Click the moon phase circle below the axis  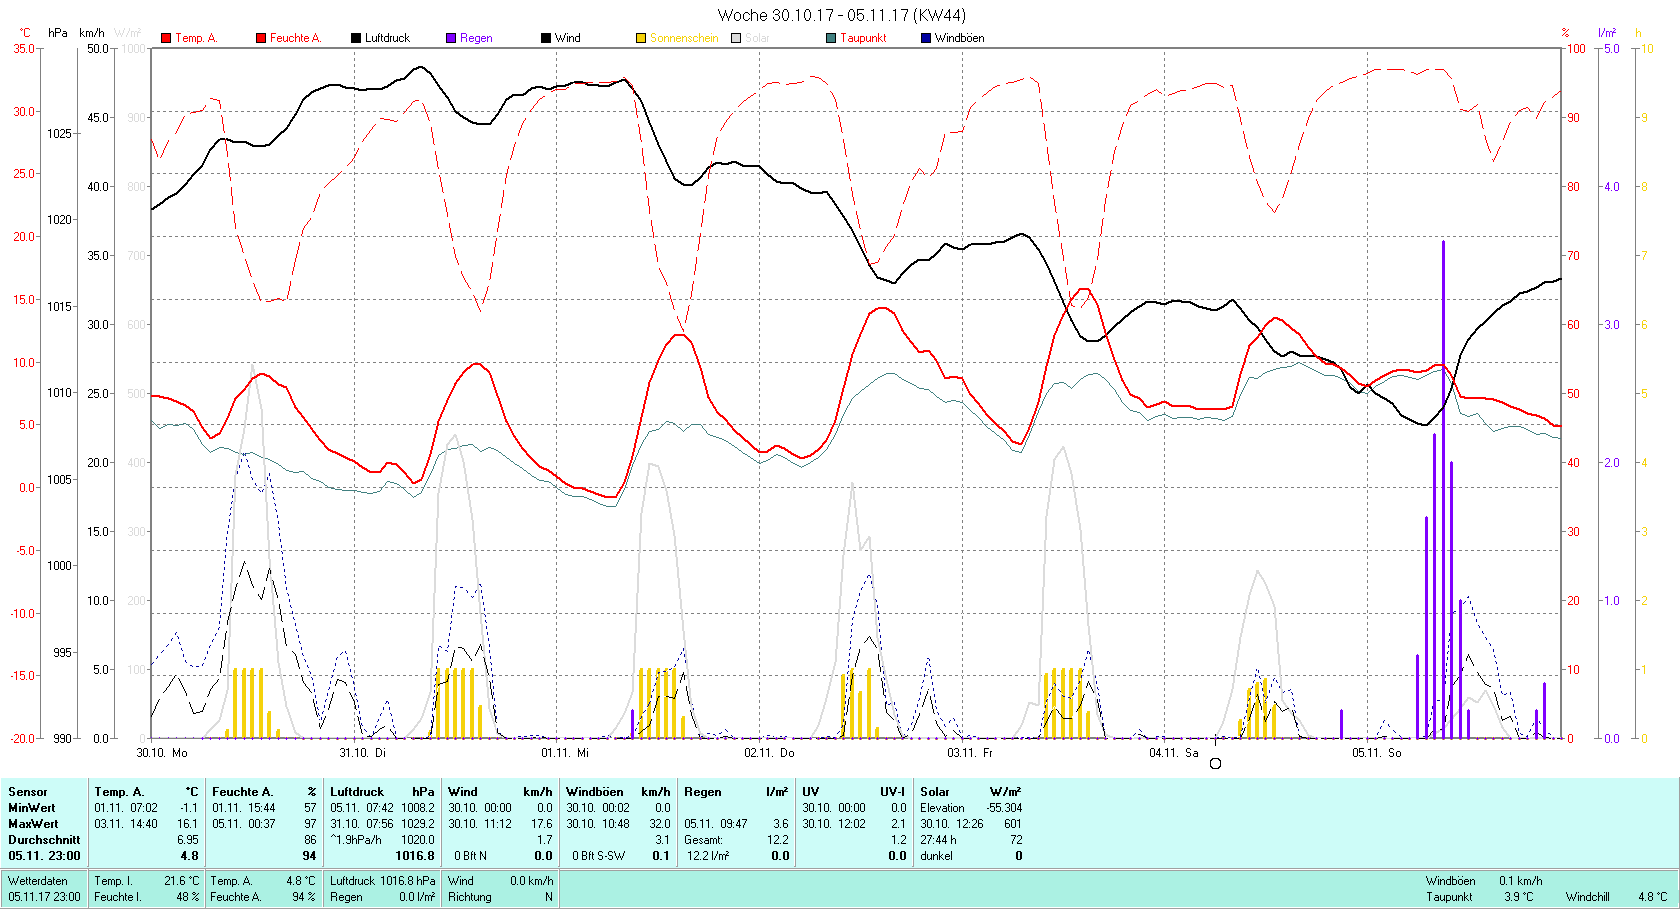click(x=1215, y=763)
